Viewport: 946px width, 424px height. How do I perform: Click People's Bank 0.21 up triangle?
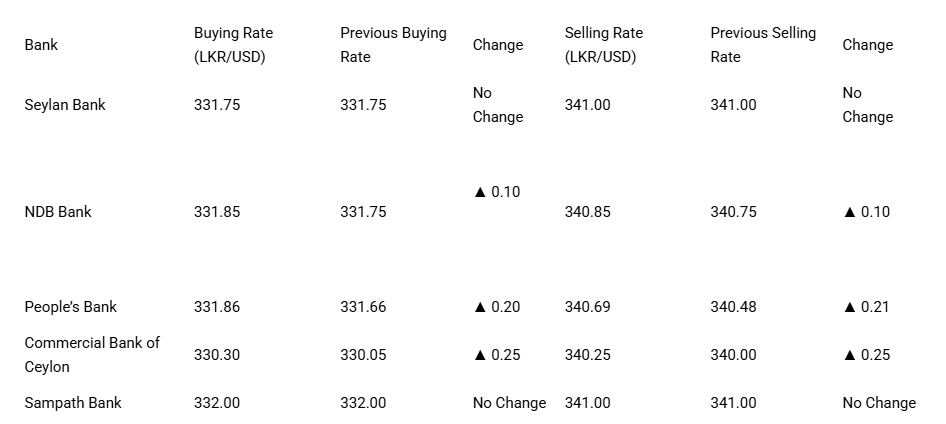[x=850, y=306]
